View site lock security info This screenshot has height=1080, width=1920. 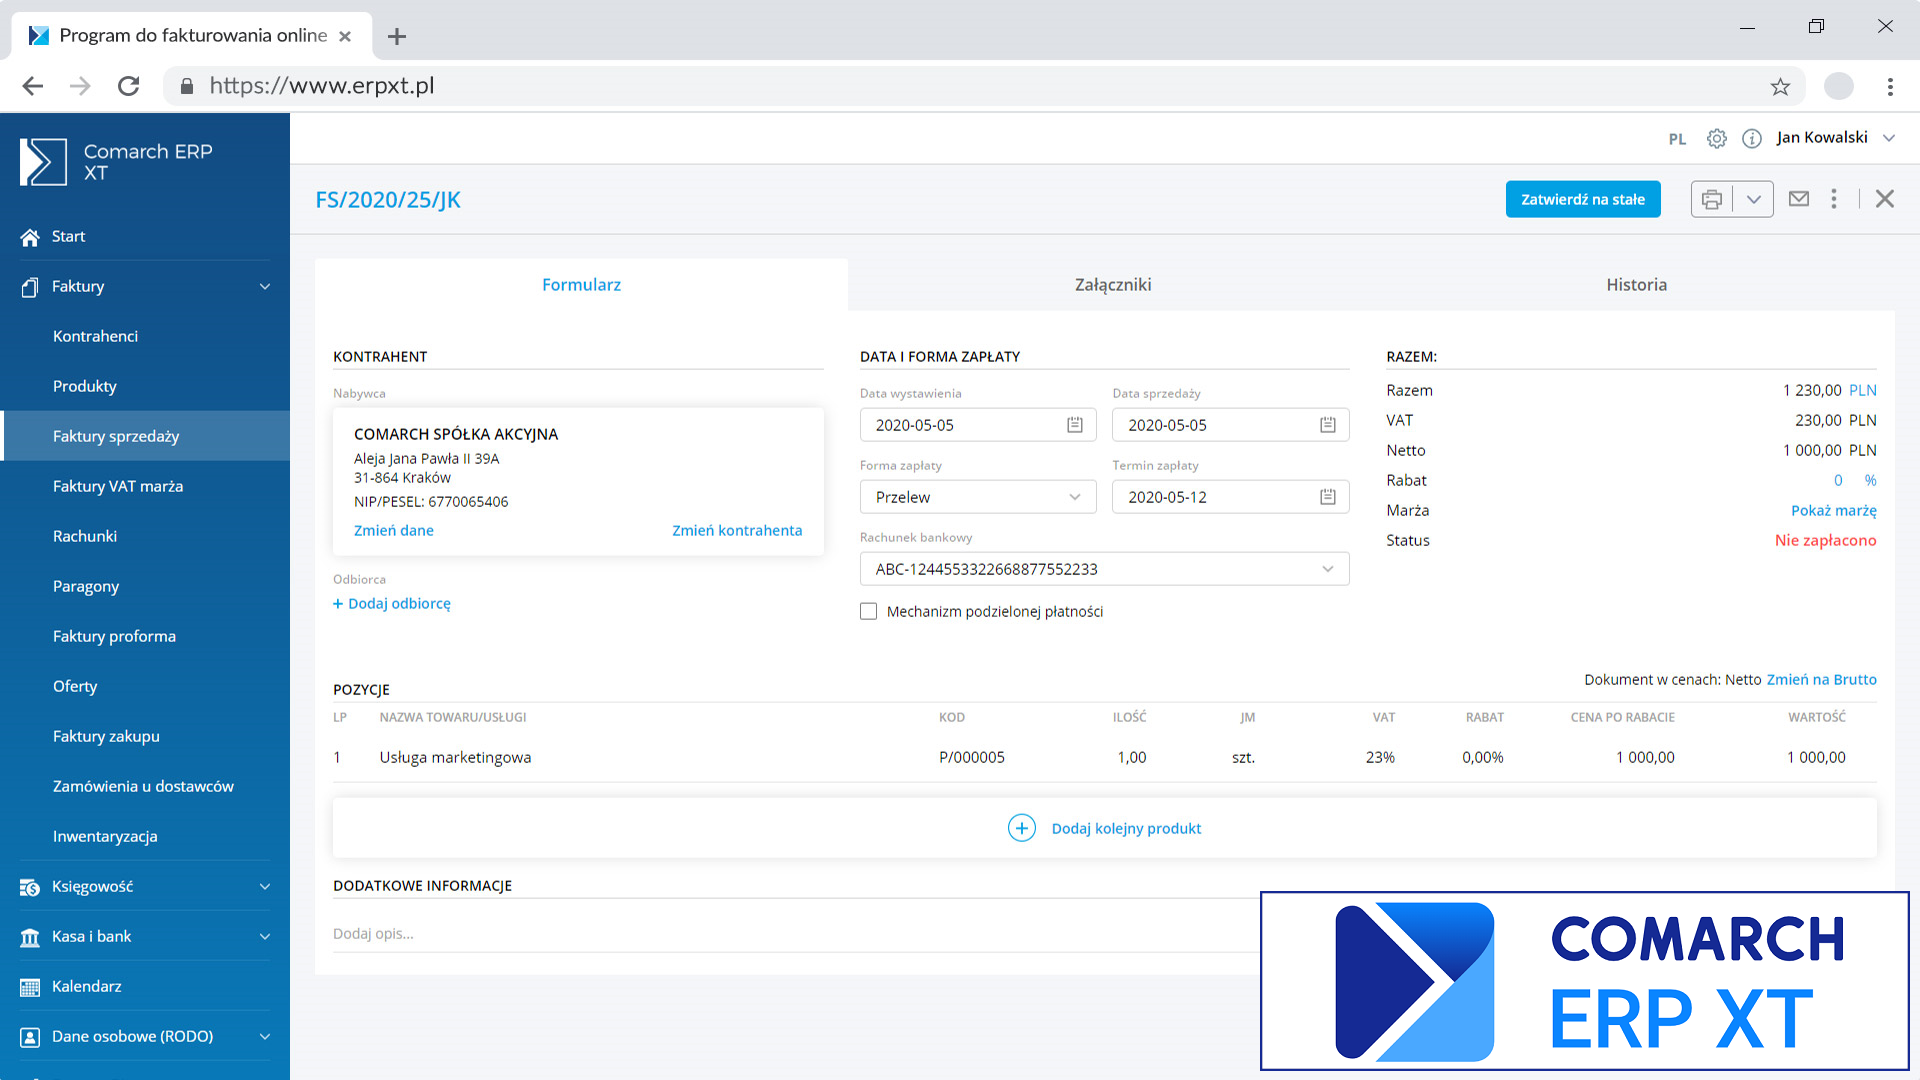click(186, 87)
